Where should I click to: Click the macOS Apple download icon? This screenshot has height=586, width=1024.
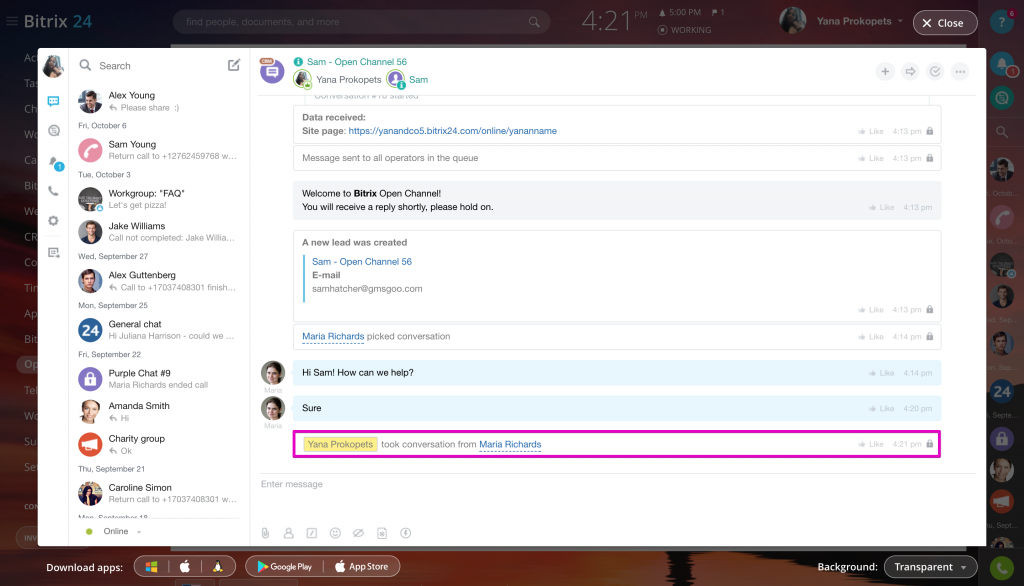185,567
